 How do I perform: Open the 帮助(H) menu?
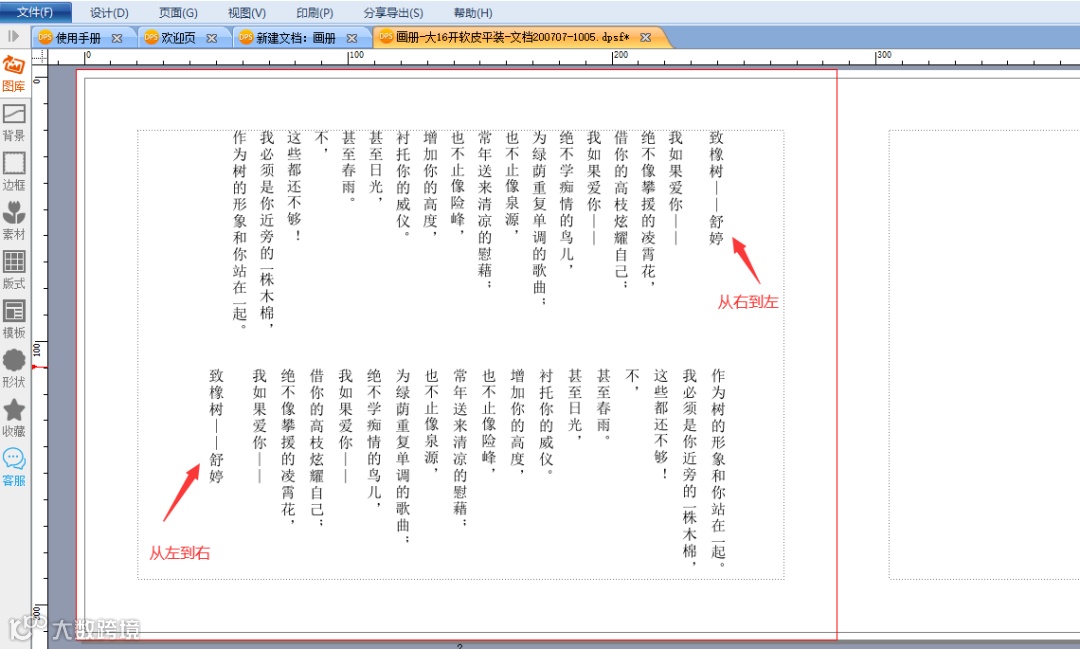pyautogui.click(x=472, y=12)
